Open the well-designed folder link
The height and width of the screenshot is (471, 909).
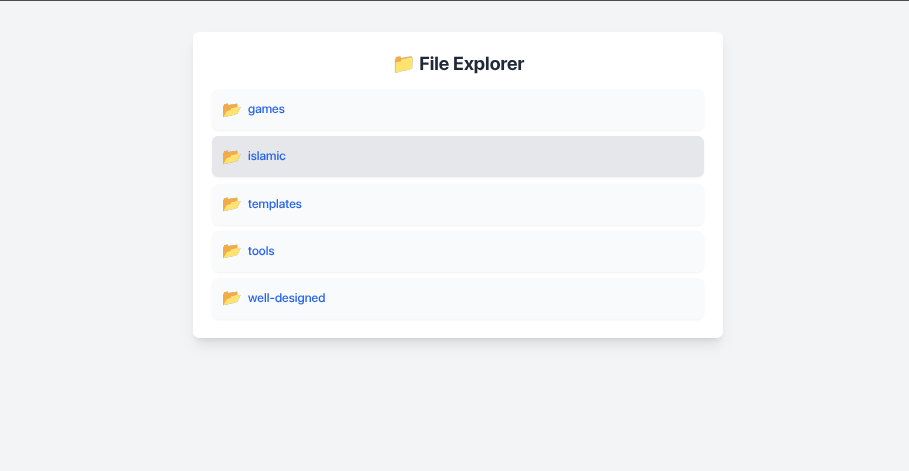coord(287,298)
